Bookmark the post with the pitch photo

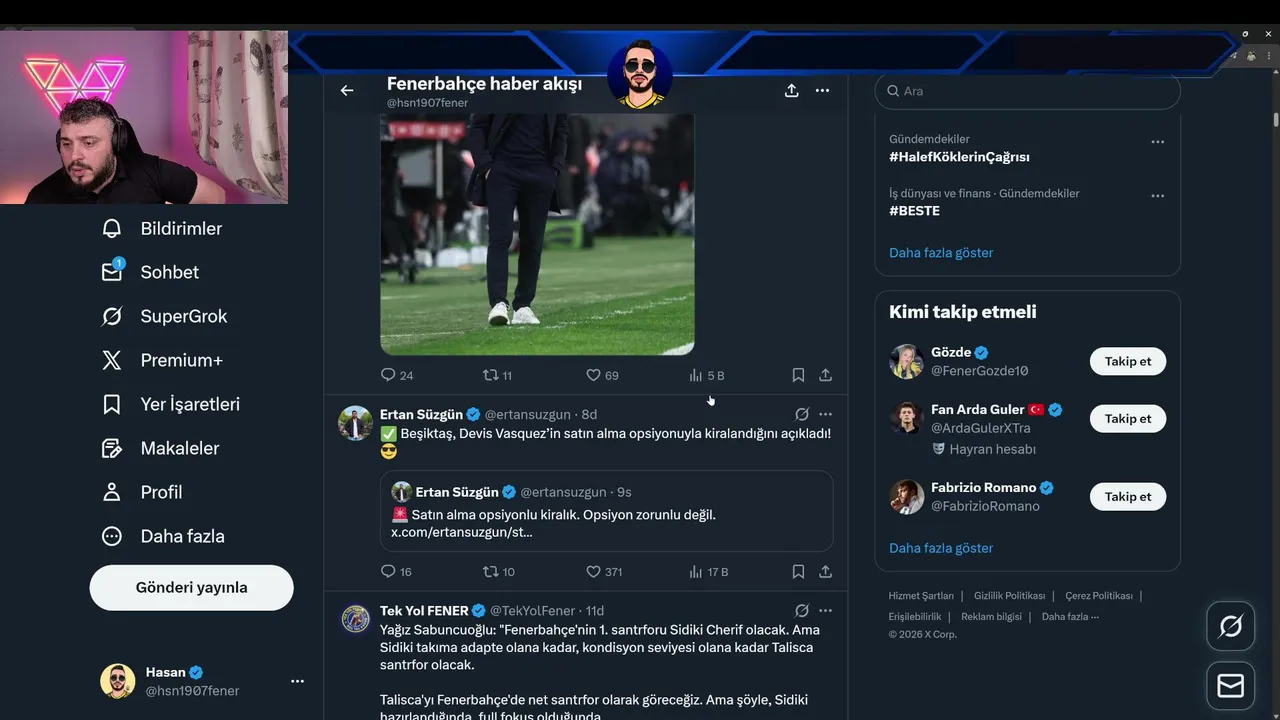coord(798,375)
